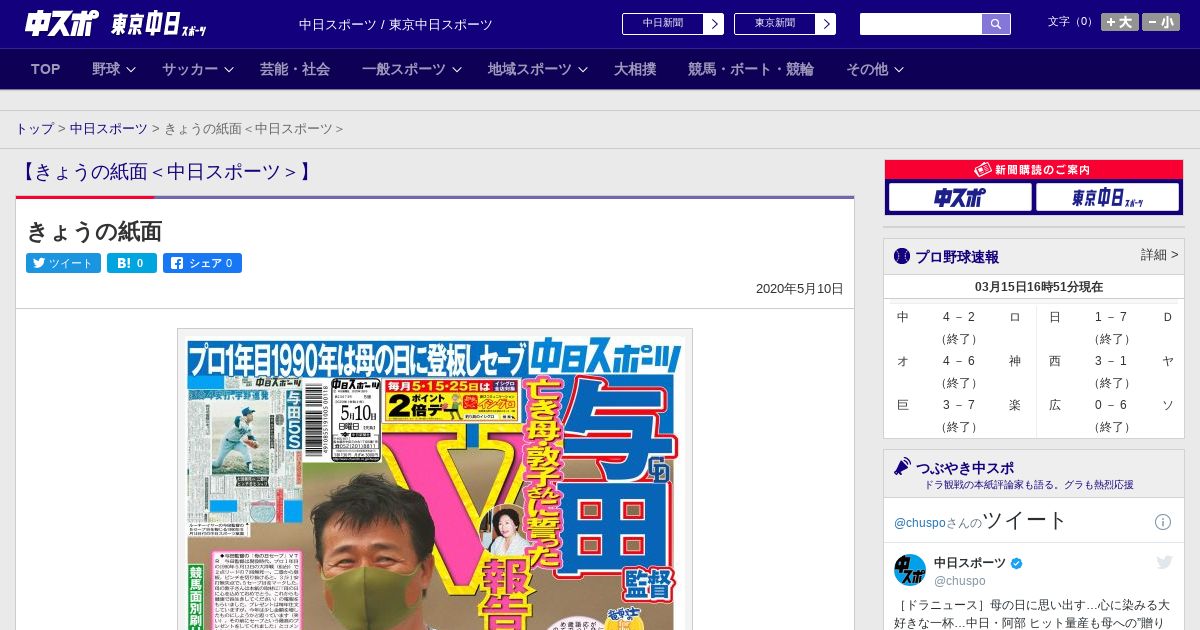Click the Twitter info icon in widget

[x=1163, y=522]
